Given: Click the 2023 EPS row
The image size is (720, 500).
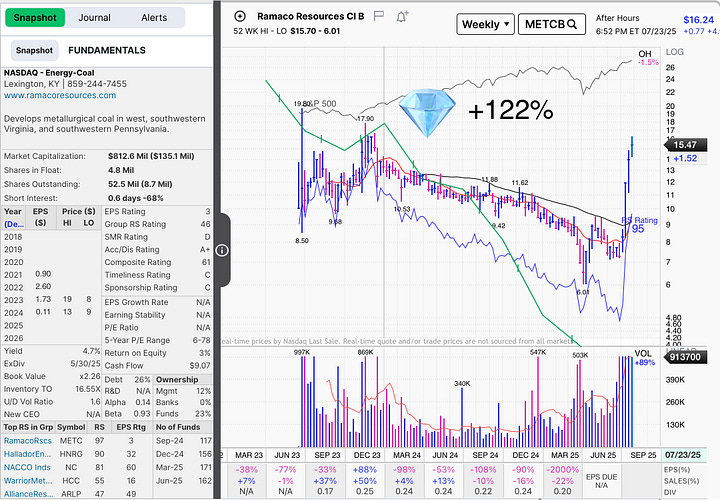Looking at the screenshot, I should pyautogui.click(x=51, y=300).
